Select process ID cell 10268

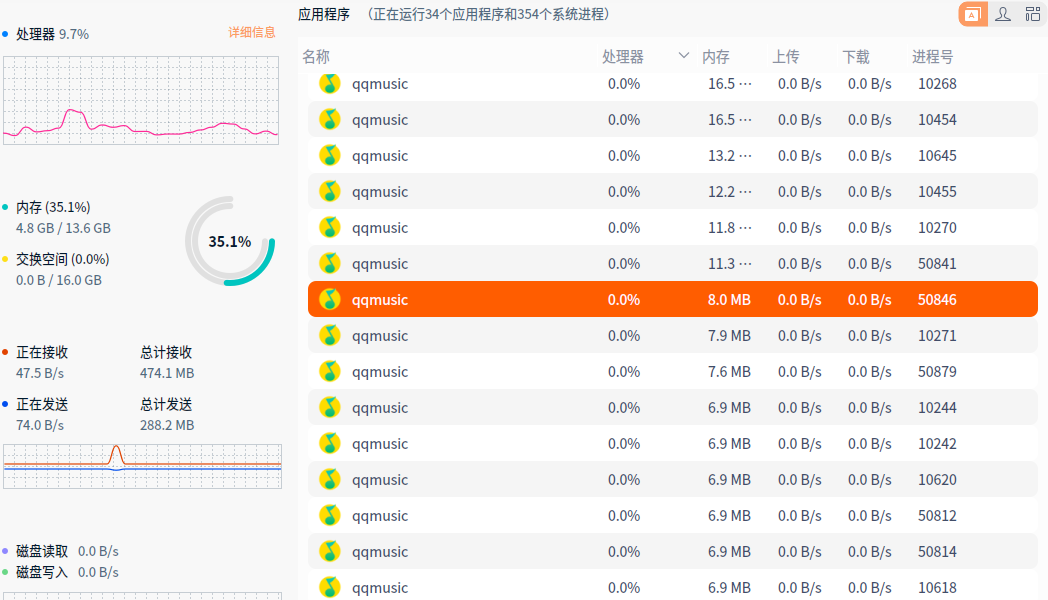(x=937, y=84)
